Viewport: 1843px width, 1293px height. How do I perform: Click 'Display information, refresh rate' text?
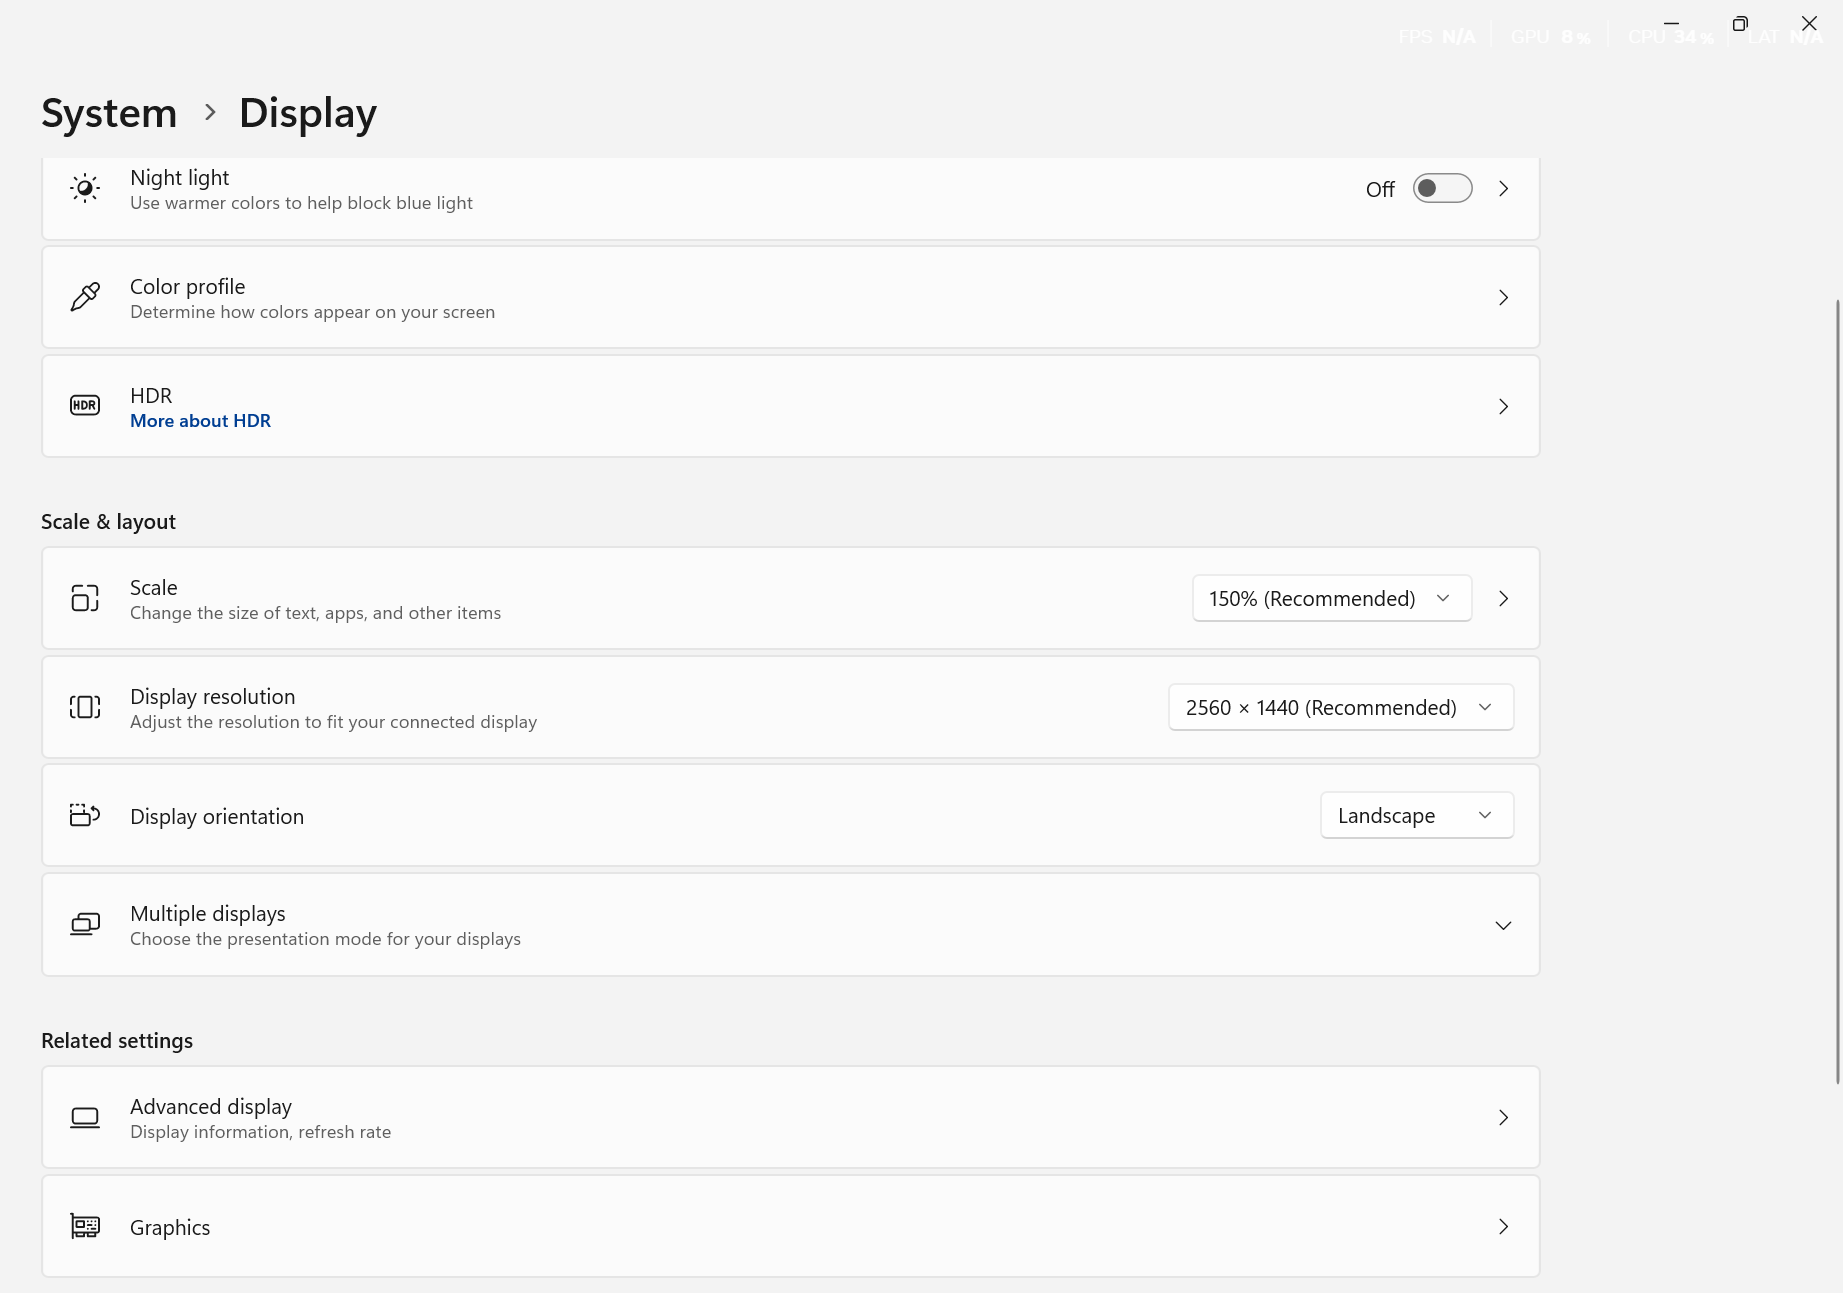click(260, 1132)
